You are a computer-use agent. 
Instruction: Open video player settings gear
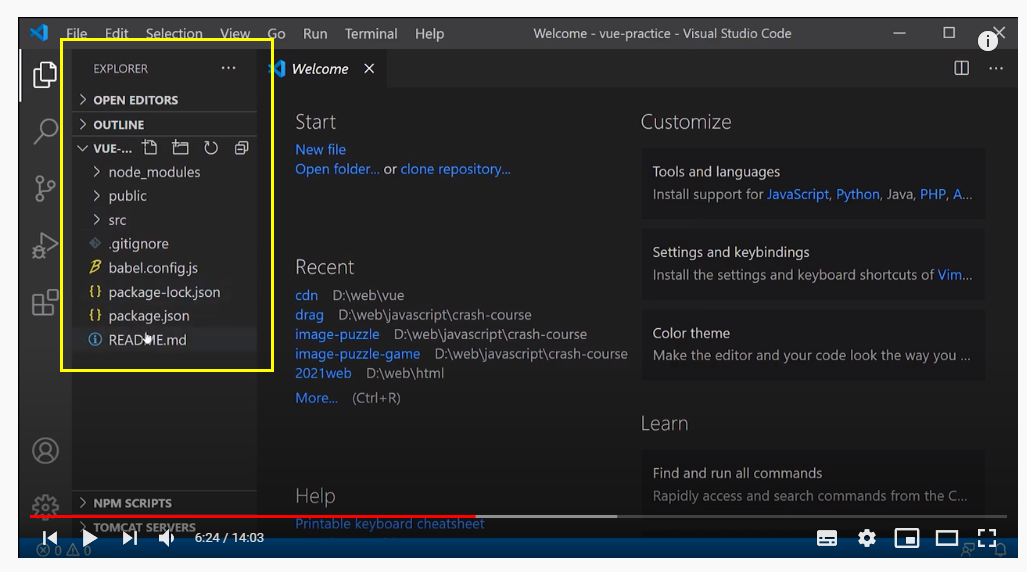[867, 539]
